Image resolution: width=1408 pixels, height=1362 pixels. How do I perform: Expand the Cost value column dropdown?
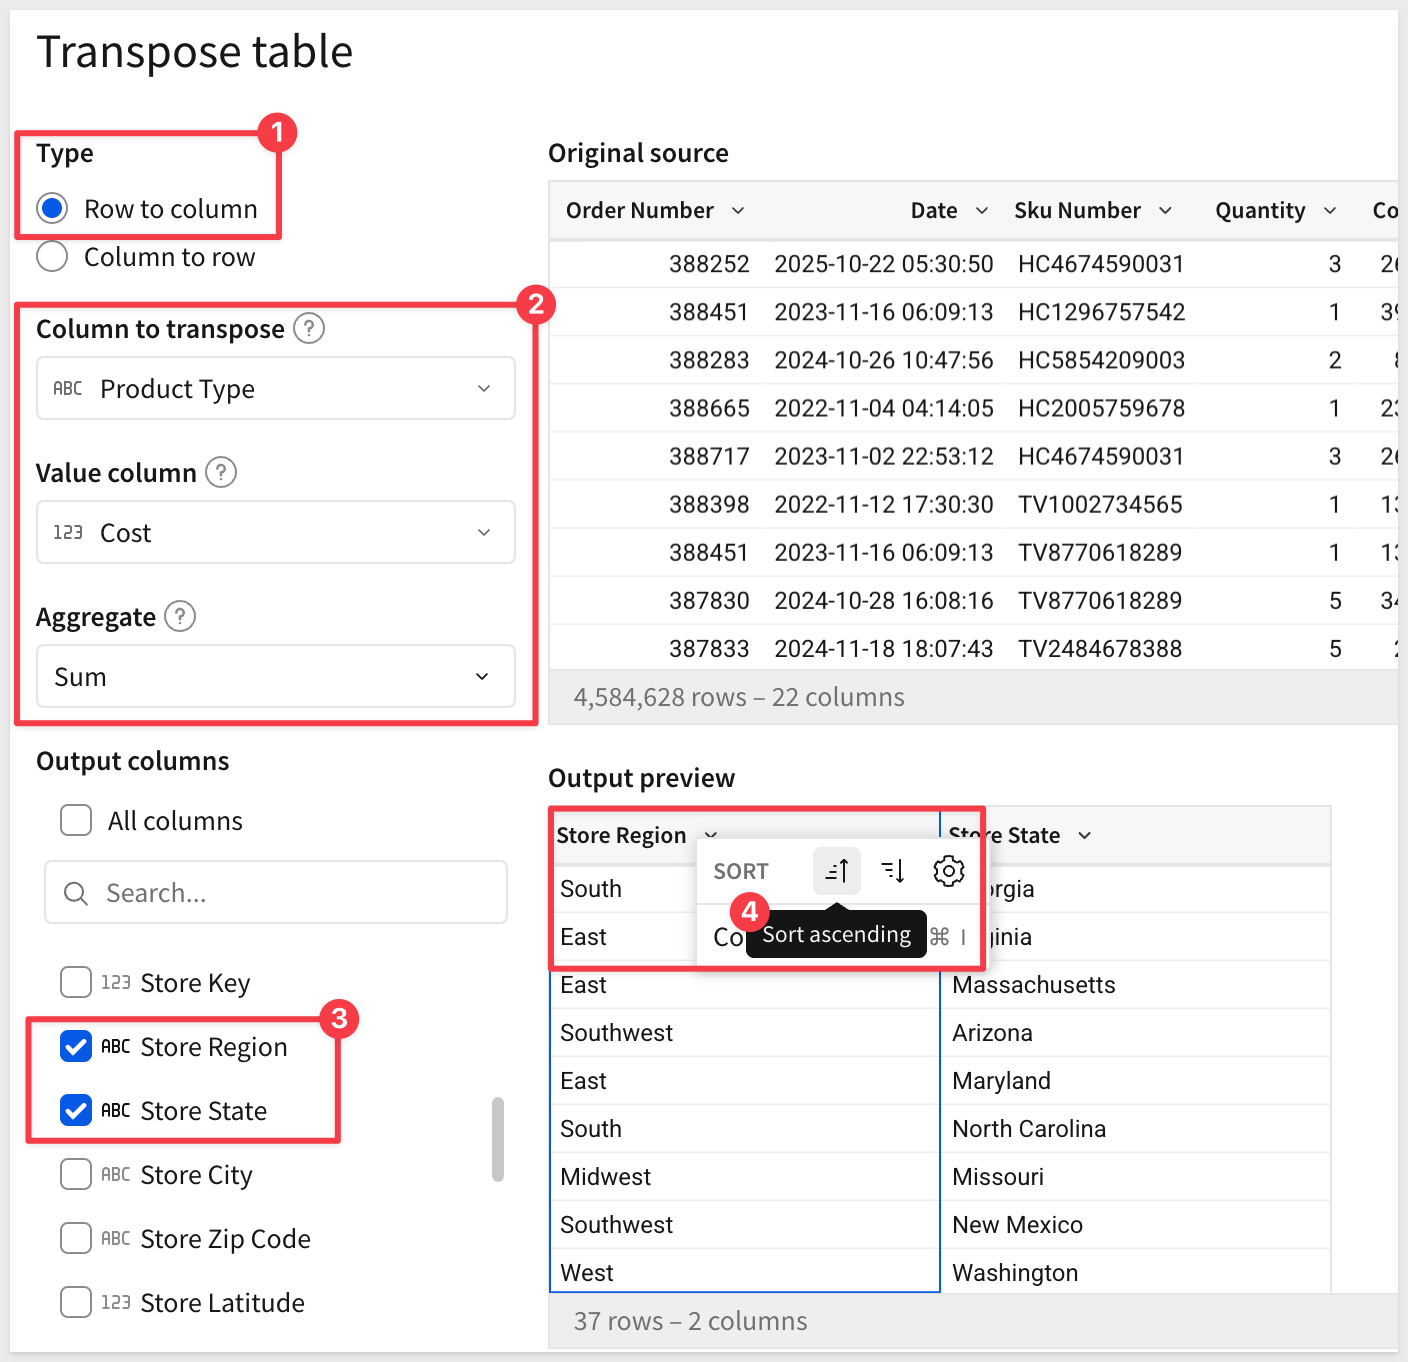[276, 532]
